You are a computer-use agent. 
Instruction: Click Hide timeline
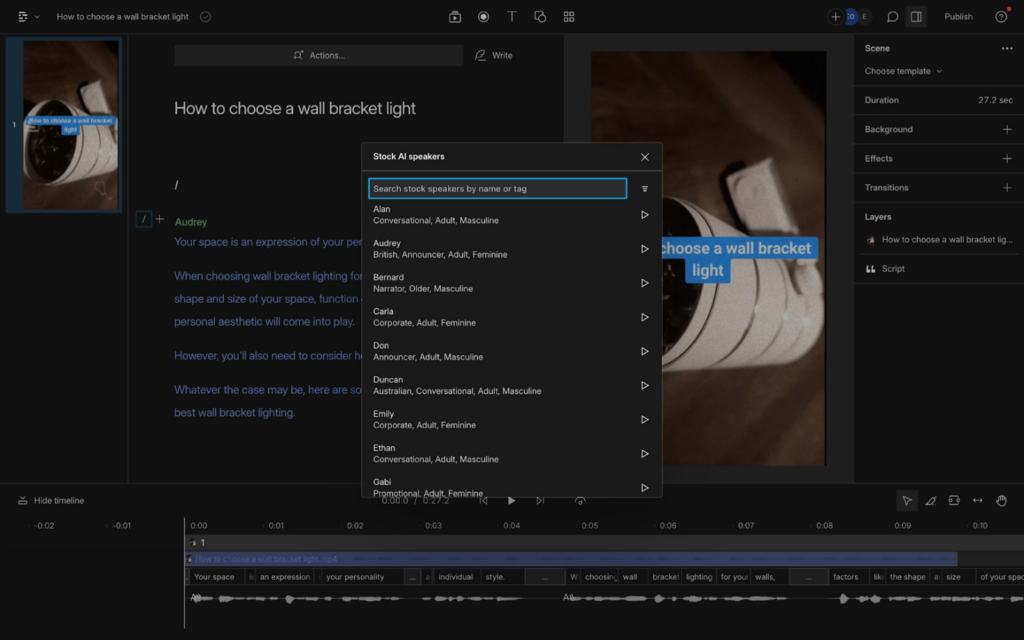tap(48, 500)
